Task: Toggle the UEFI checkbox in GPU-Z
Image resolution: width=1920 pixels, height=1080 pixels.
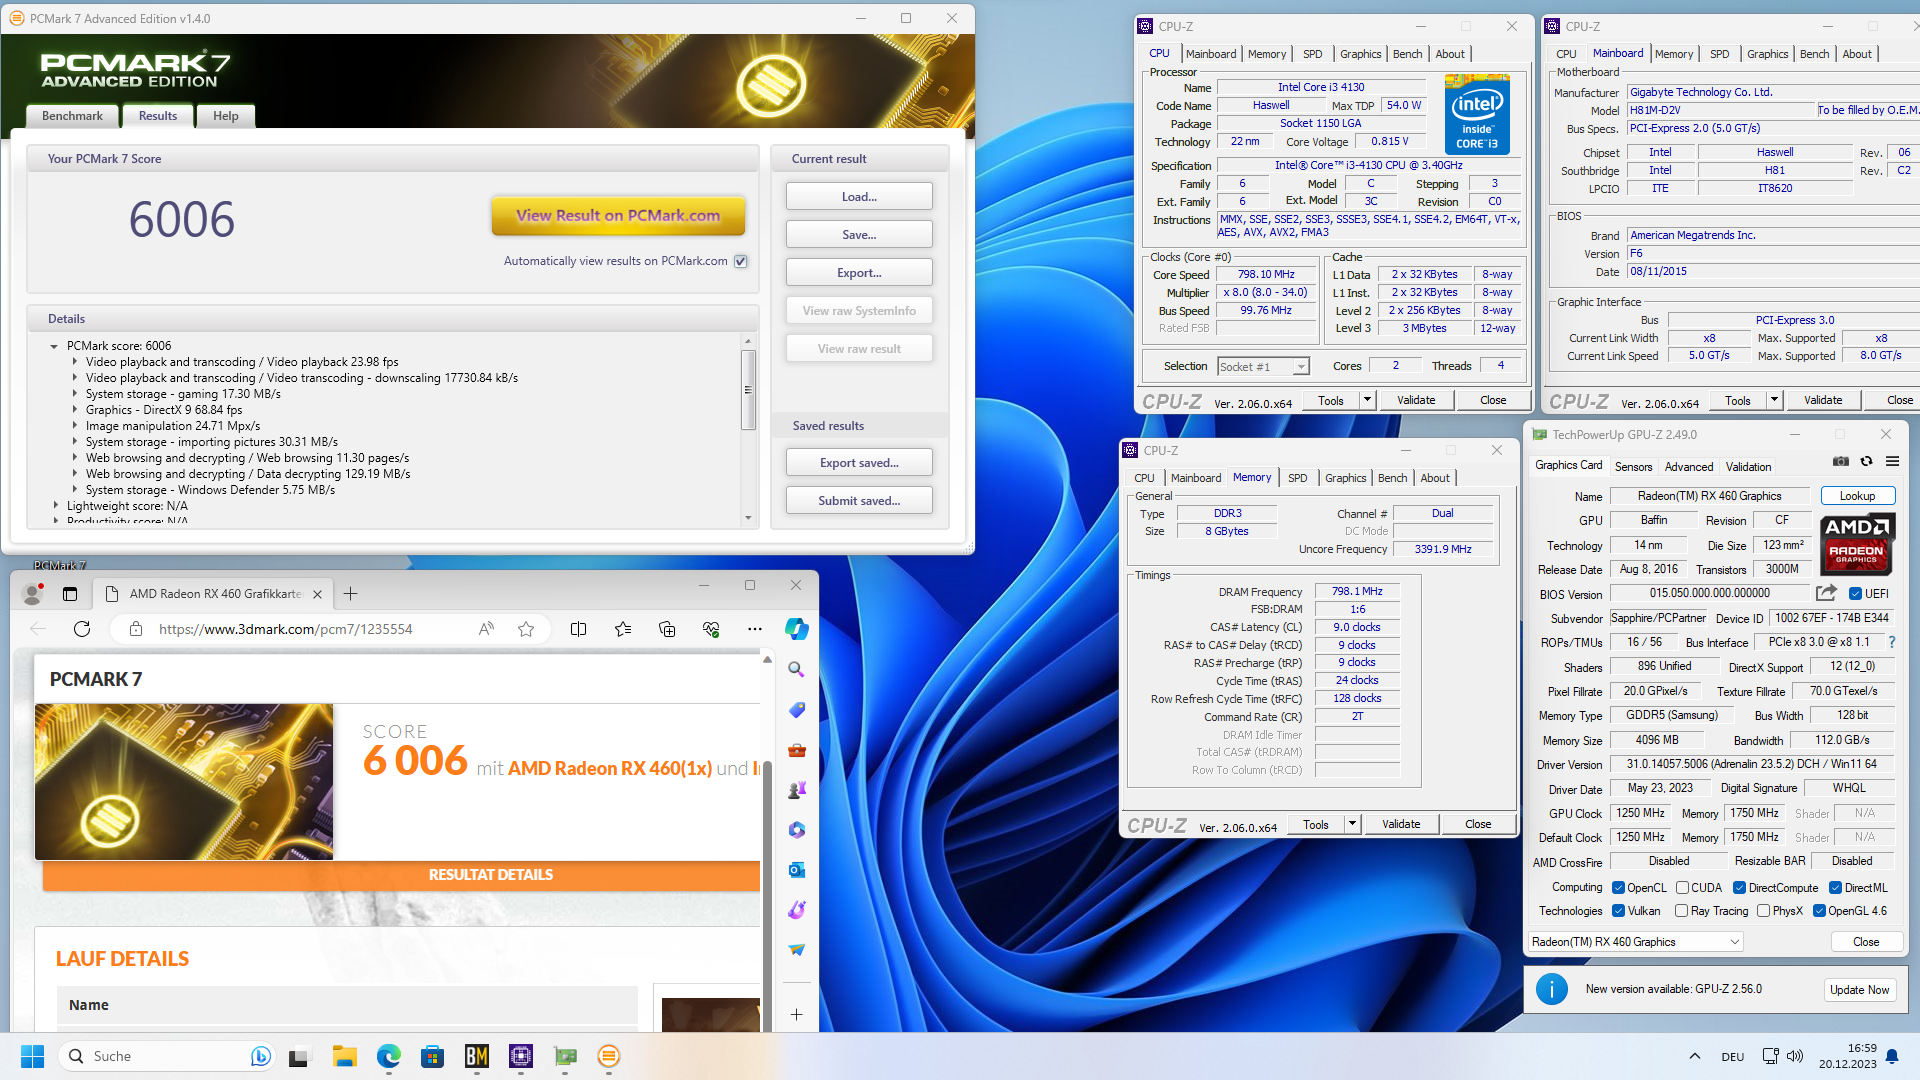Action: (x=1855, y=593)
